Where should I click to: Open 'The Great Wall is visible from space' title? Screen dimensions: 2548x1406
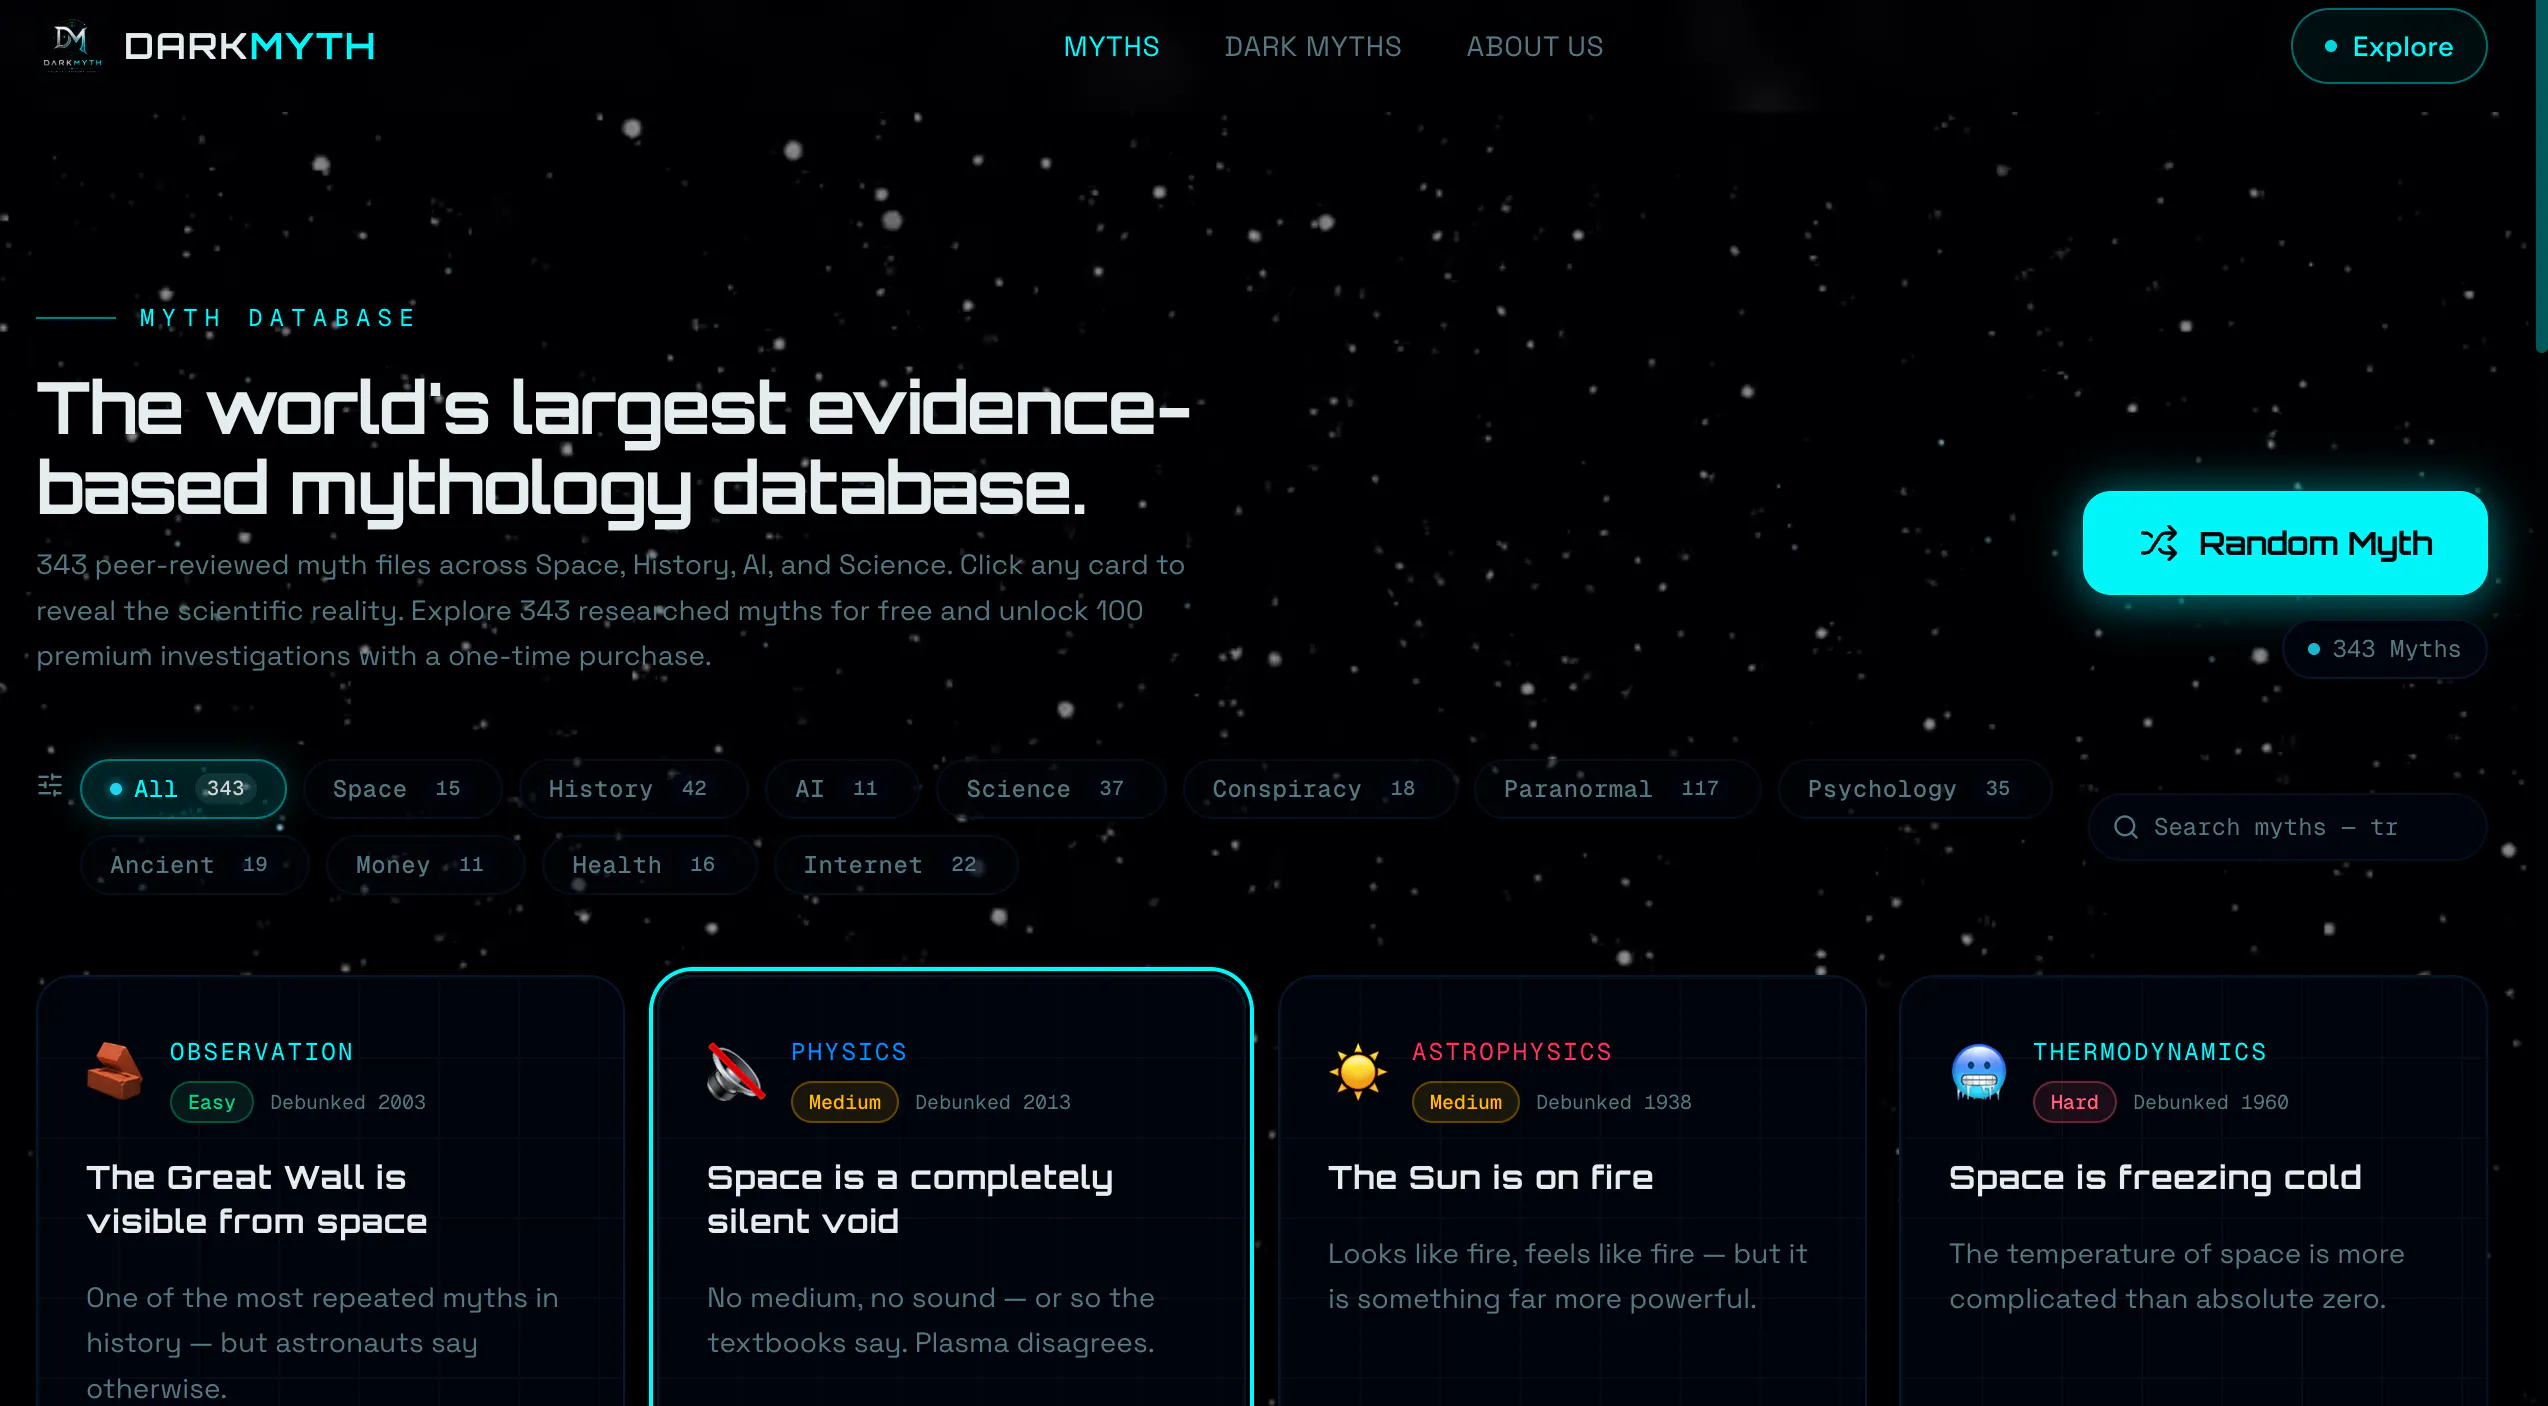(x=257, y=1199)
